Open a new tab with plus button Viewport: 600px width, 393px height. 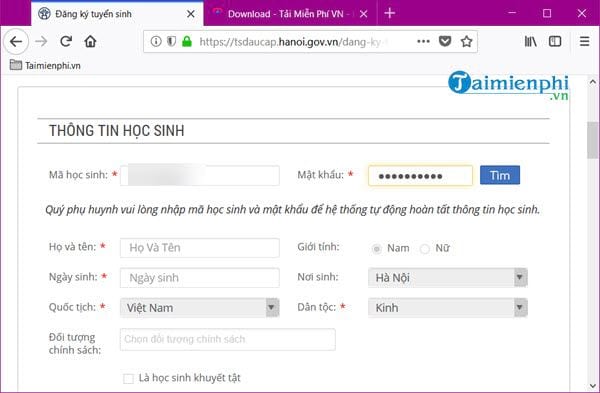coord(390,13)
